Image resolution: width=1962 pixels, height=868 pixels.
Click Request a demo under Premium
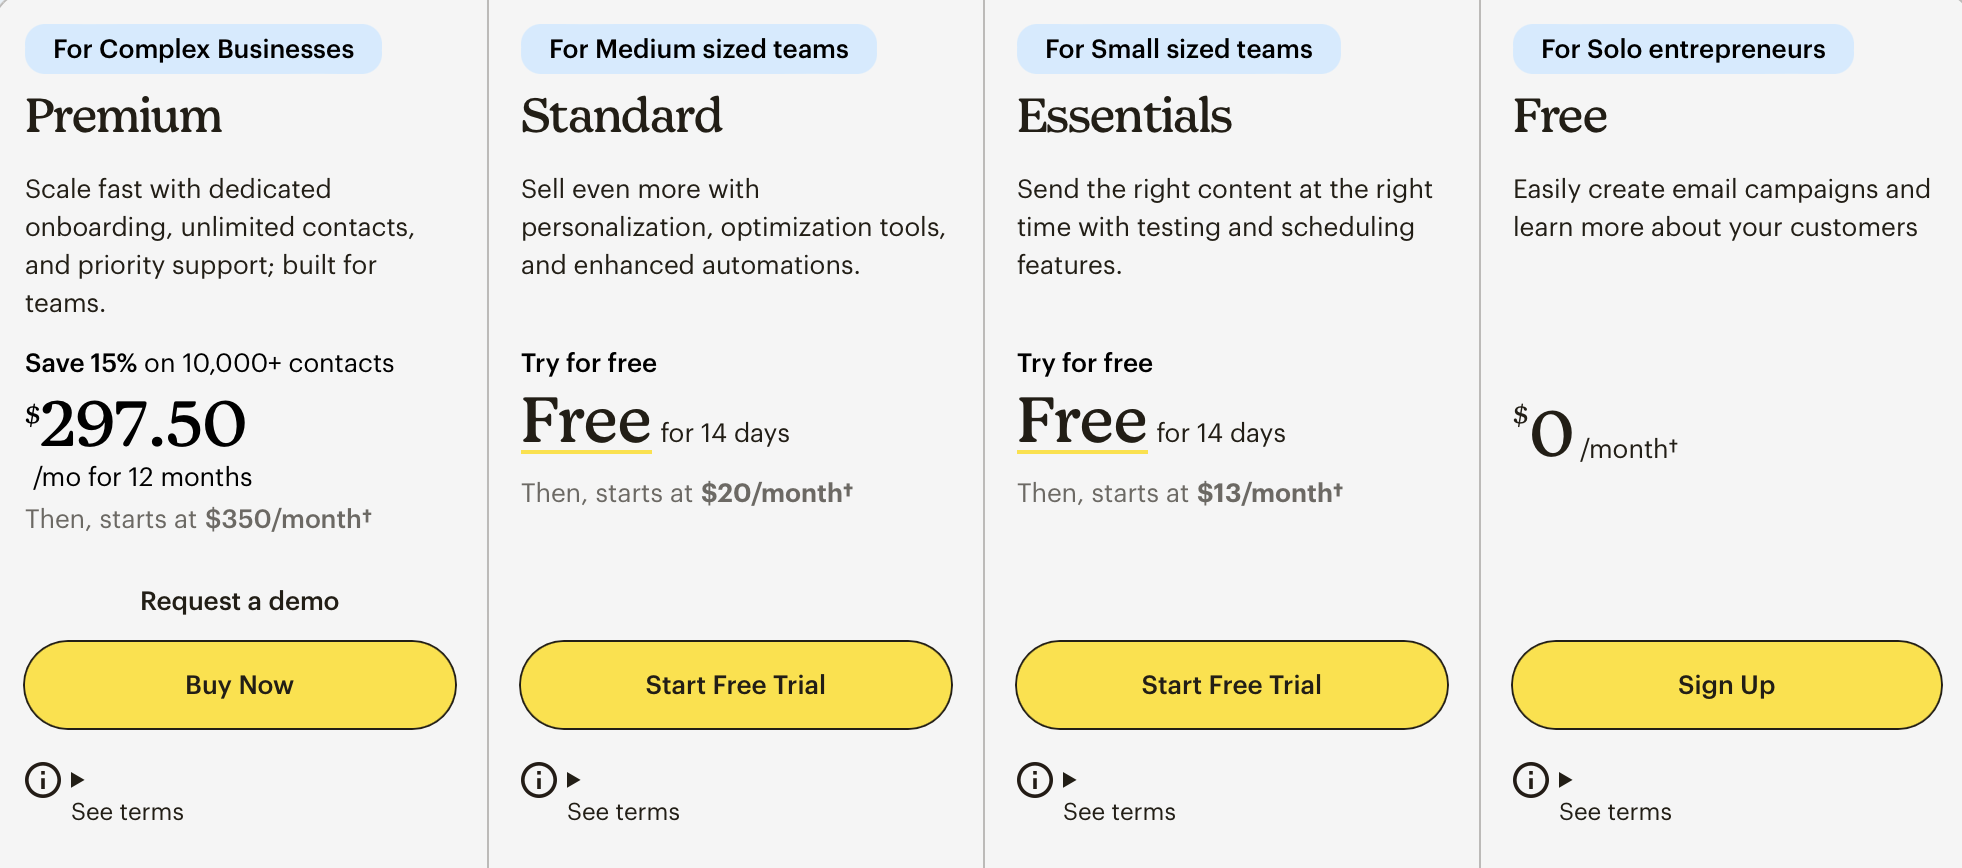pos(238,601)
